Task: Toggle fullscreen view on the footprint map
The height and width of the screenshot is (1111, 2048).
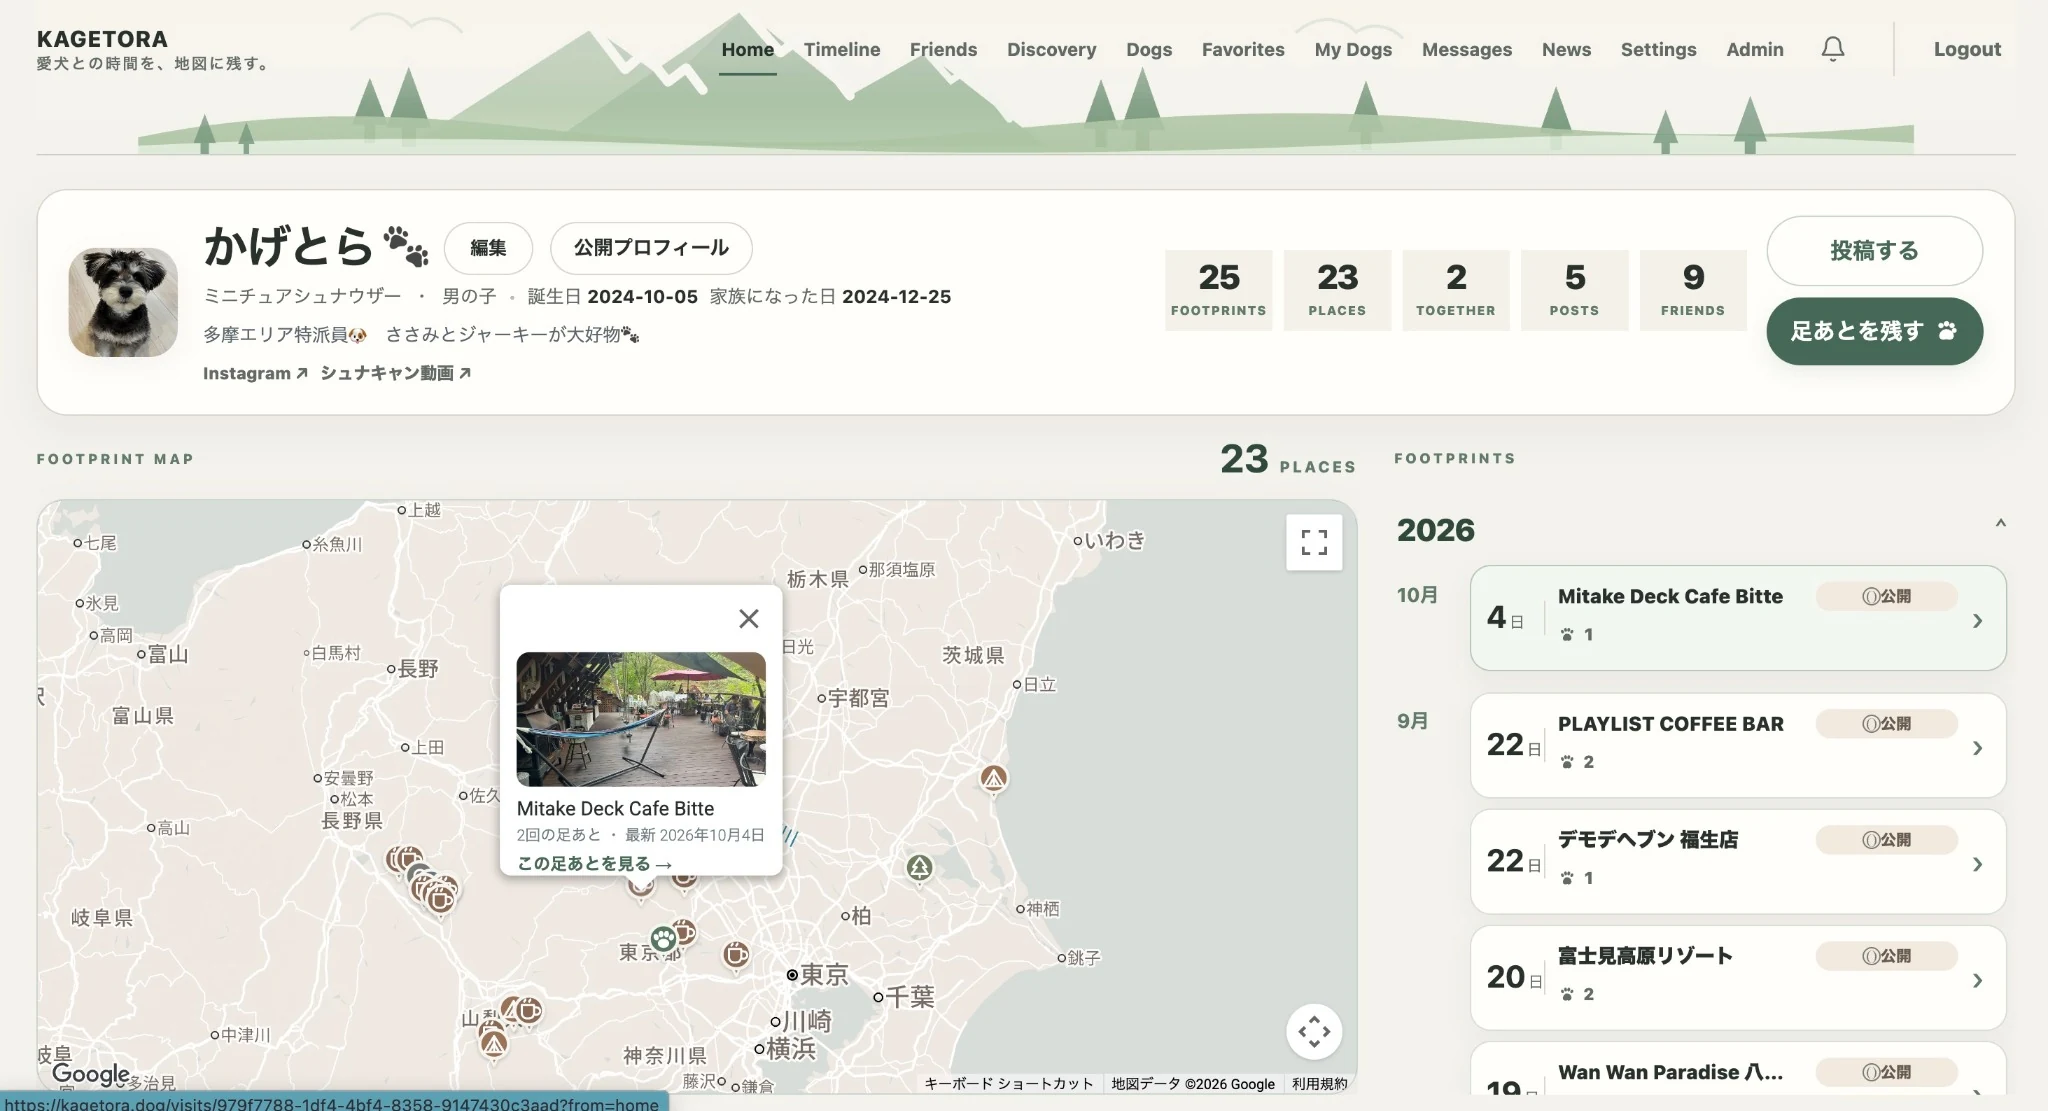Action: pyautogui.click(x=1314, y=542)
